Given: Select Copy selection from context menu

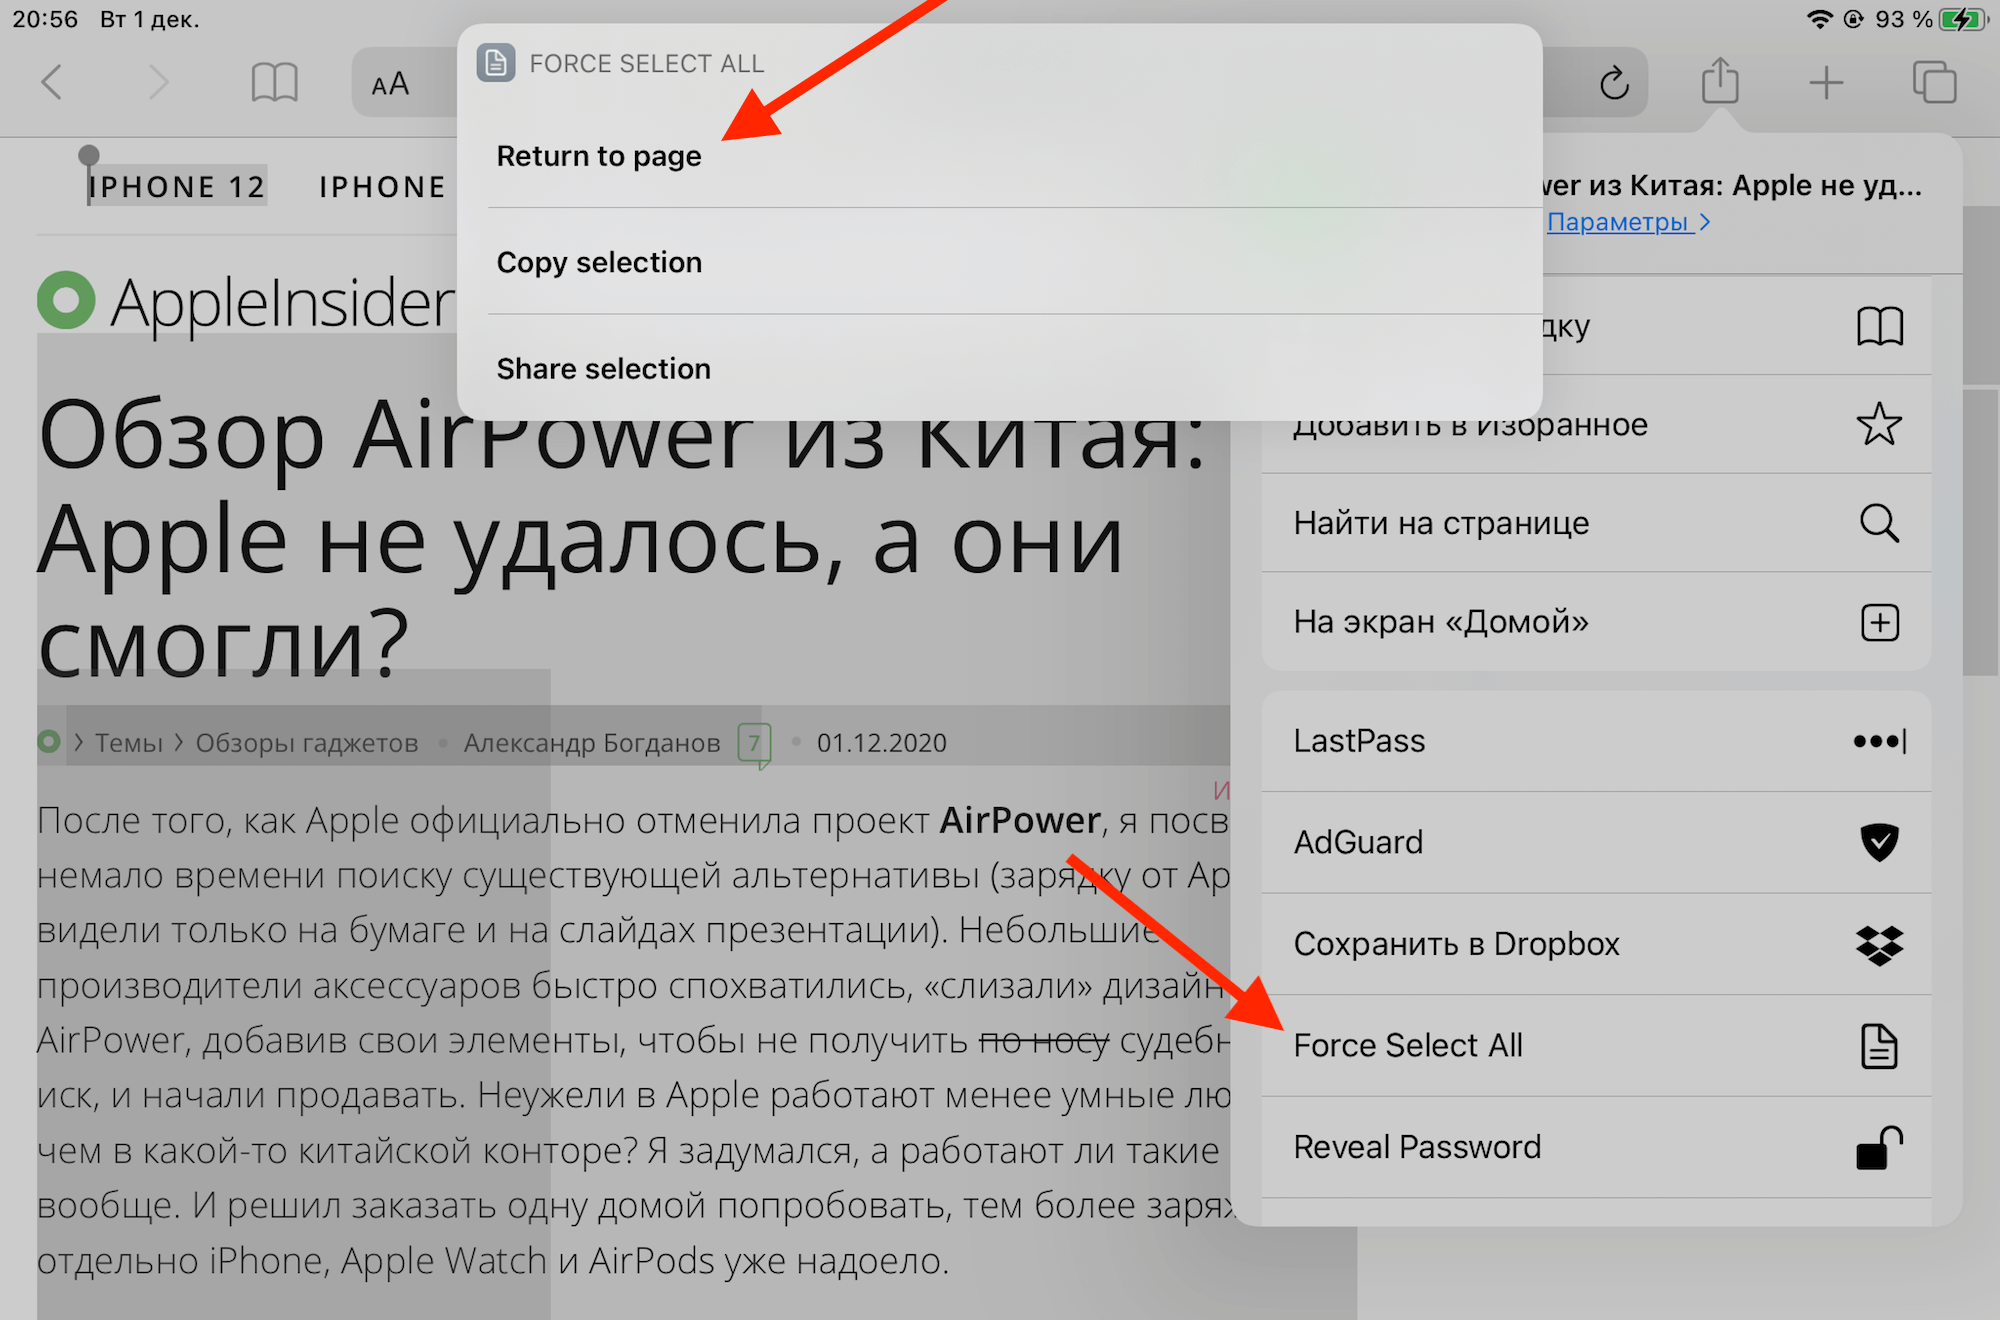Looking at the screenshot, I should (599, 264).
